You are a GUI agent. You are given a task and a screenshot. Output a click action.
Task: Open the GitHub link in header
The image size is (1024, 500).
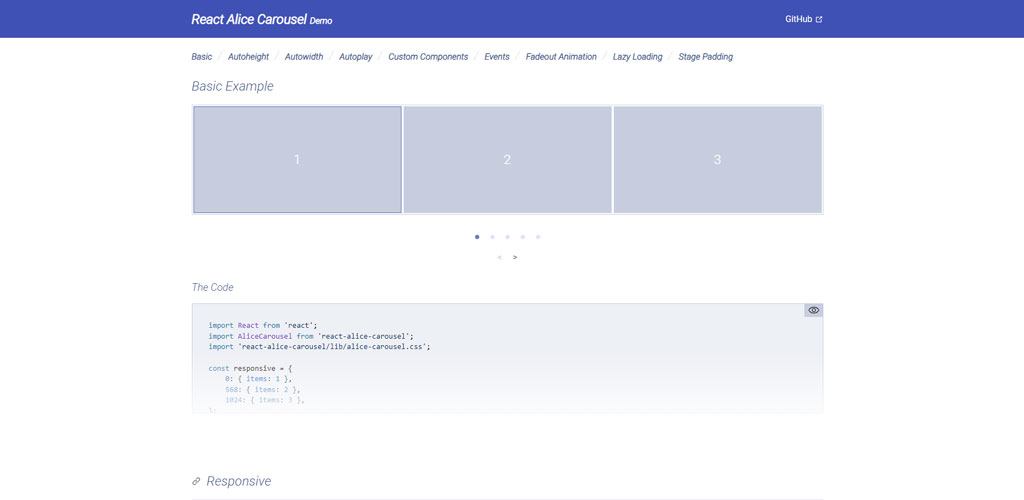click(803, 19)
